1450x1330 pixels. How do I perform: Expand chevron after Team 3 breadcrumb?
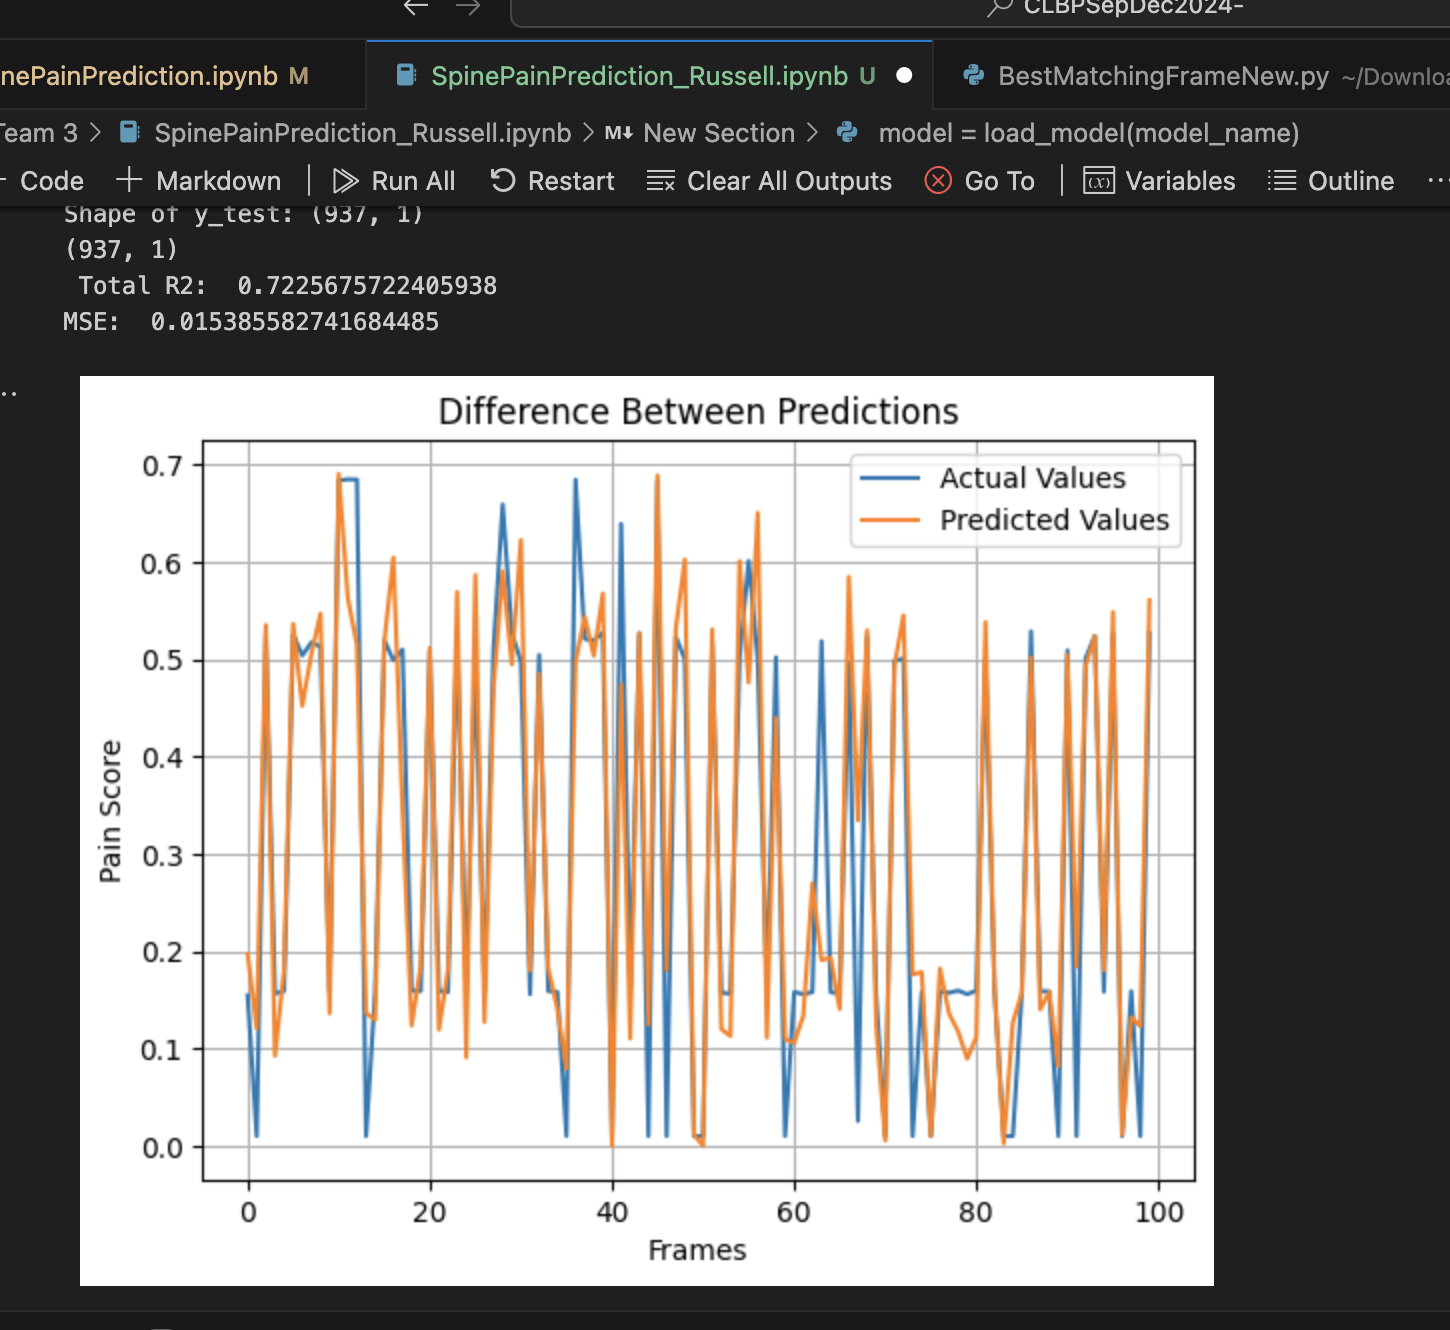click(x=95, y=133)
